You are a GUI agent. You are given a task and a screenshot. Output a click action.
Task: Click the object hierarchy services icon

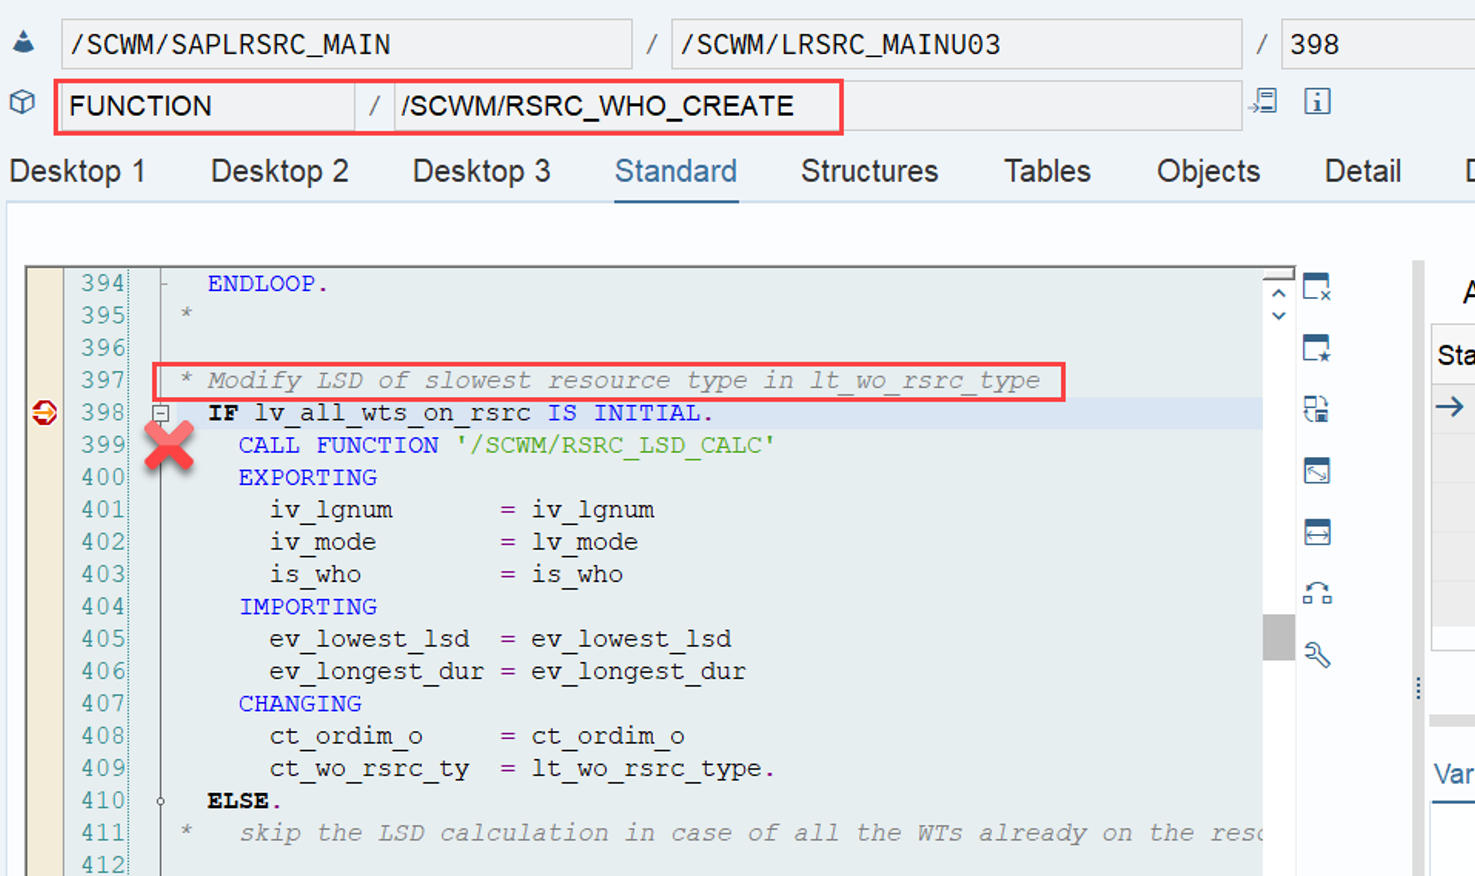[x=1317, y=593]
